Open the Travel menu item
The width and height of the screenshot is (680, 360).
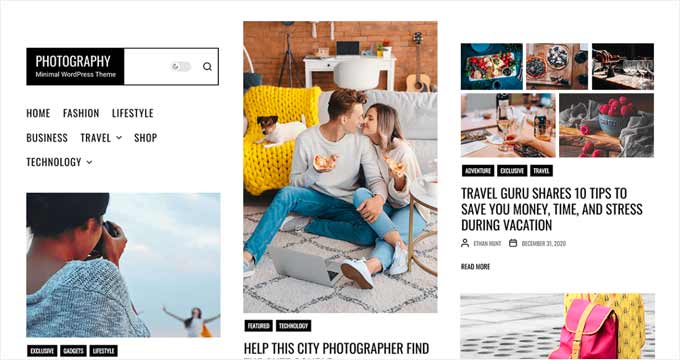click(95, 138)
